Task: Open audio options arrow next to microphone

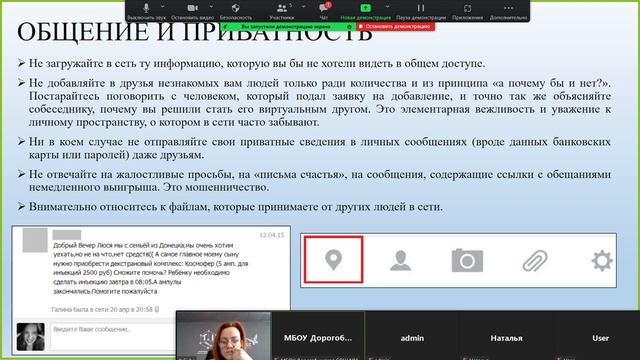Action: tap(163, 7)
